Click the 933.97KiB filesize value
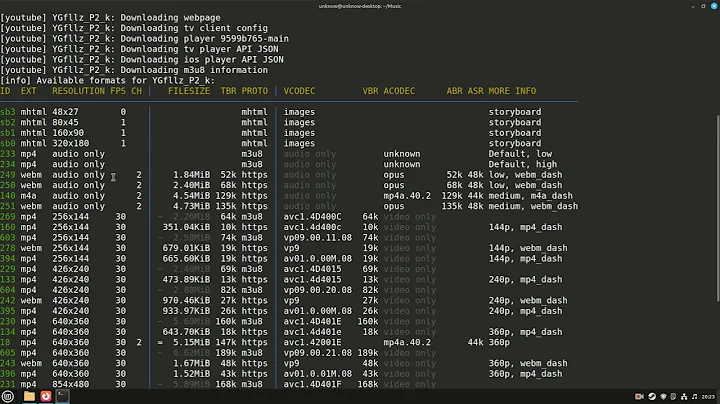 point(186,311)
